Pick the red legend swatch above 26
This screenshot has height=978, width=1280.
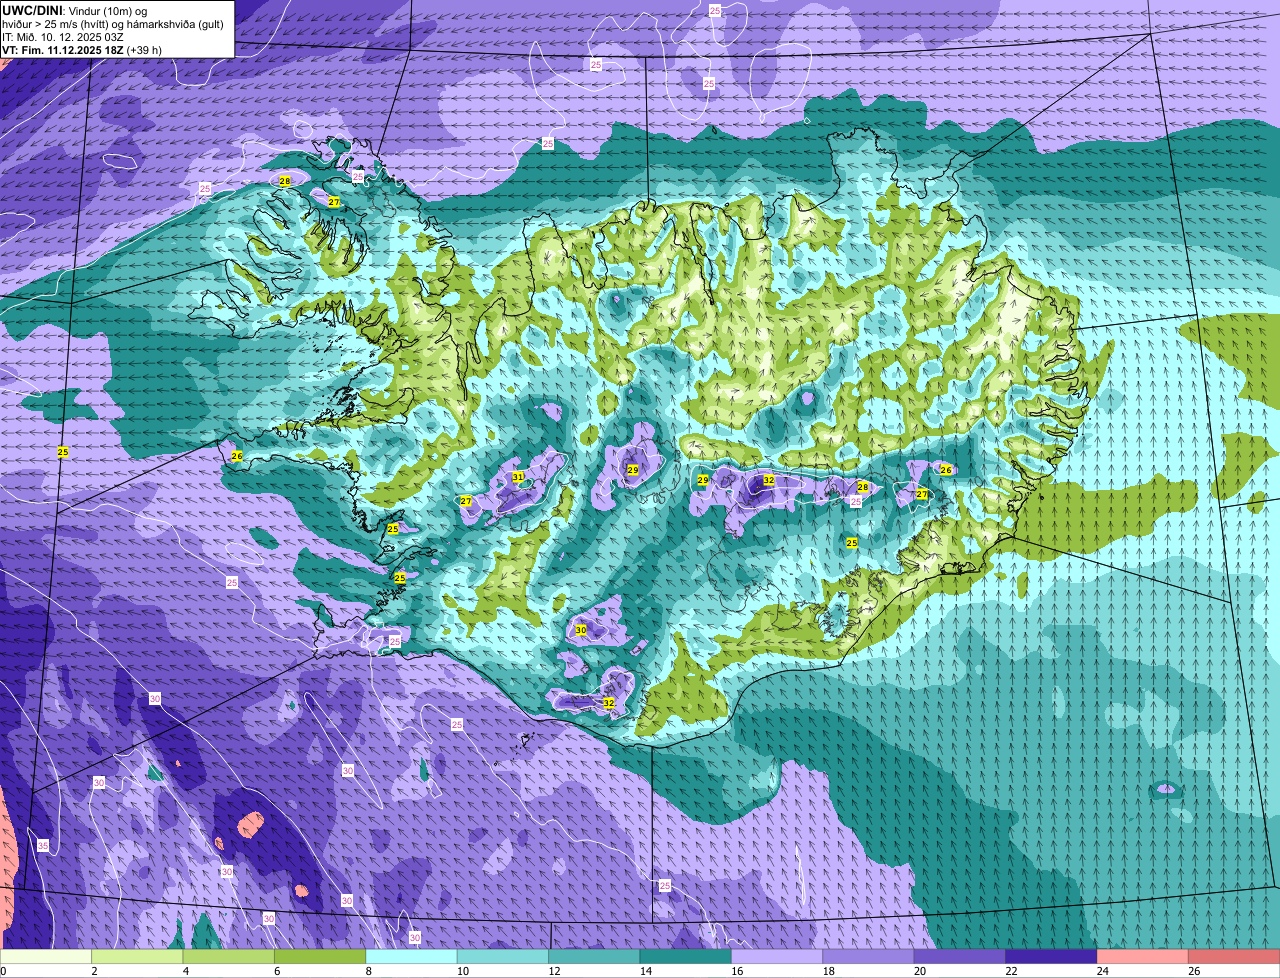click(1234, 957)
